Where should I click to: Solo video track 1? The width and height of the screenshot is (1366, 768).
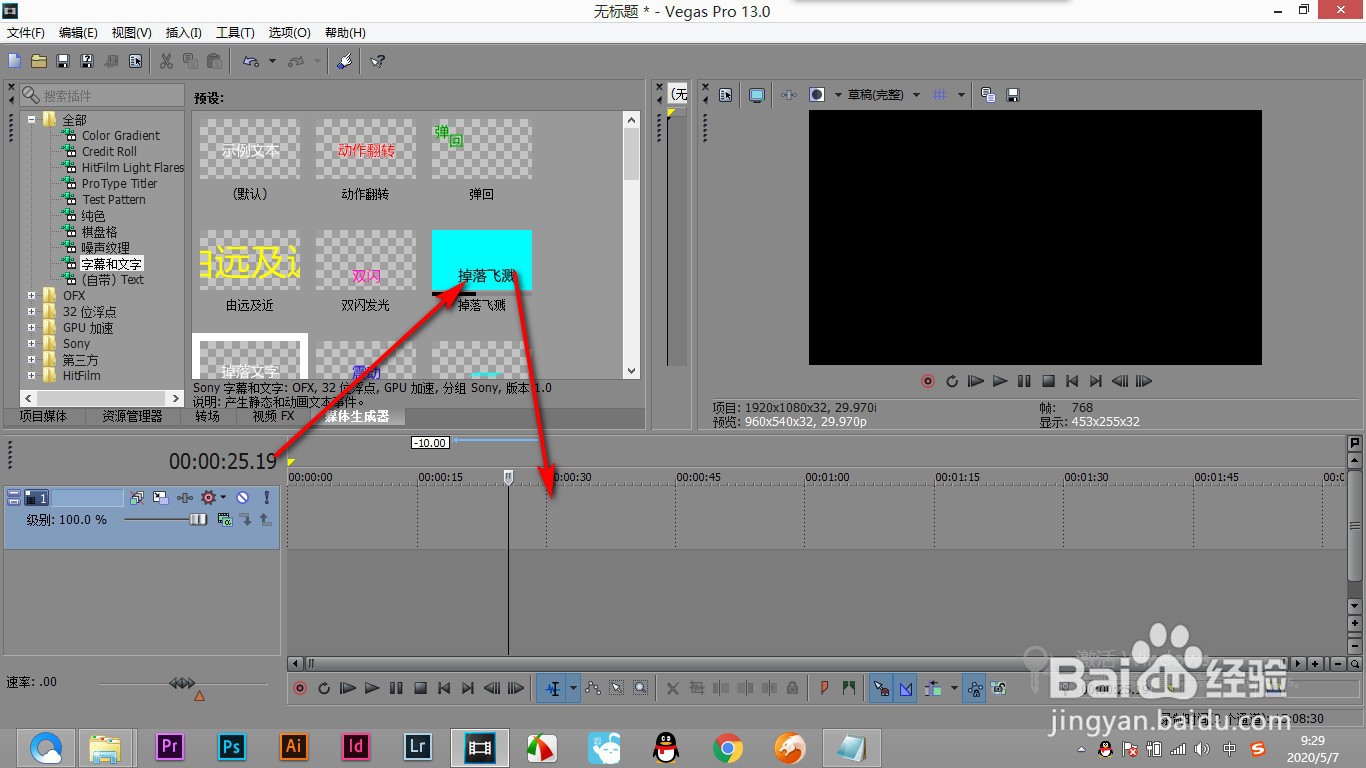[x=267, y=497]
